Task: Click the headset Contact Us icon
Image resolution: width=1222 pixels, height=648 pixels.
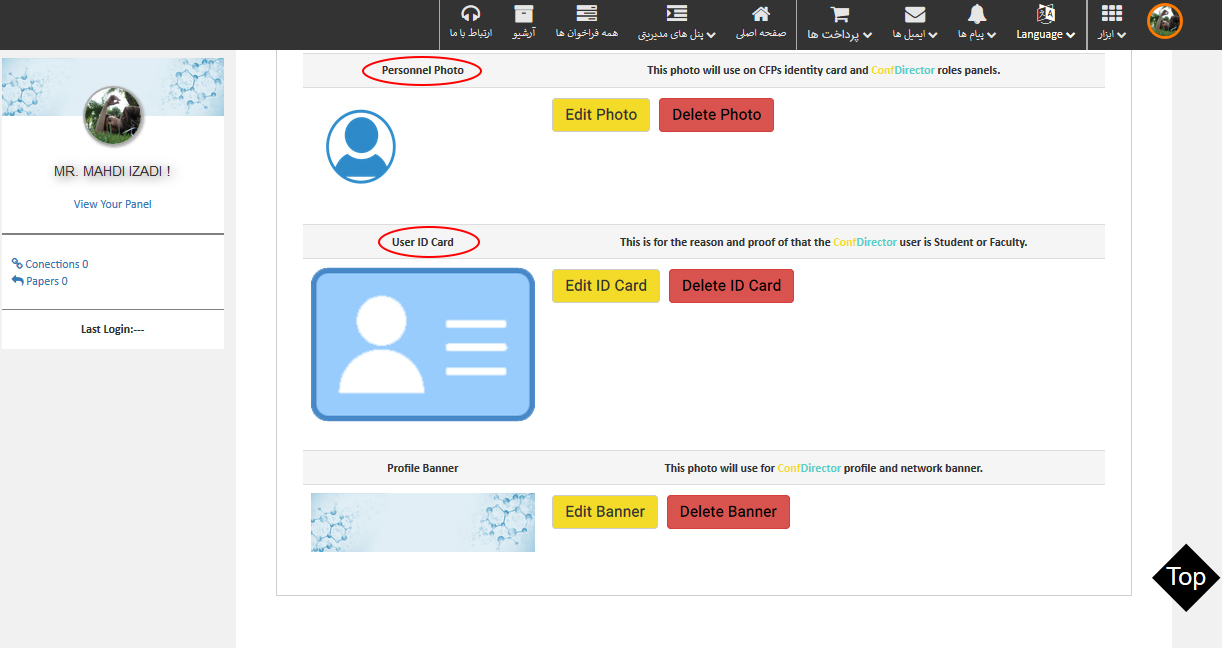Action: tap(470, 14)
